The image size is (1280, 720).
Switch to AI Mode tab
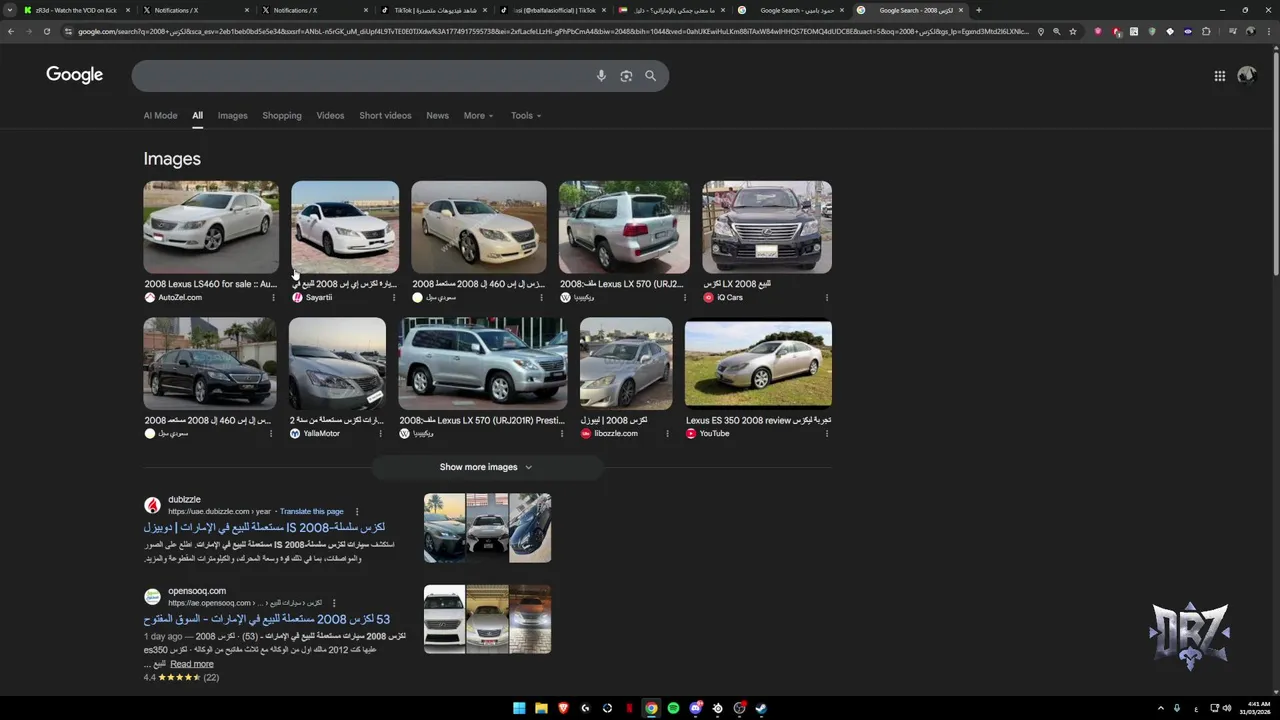click(x=160, y=116)
